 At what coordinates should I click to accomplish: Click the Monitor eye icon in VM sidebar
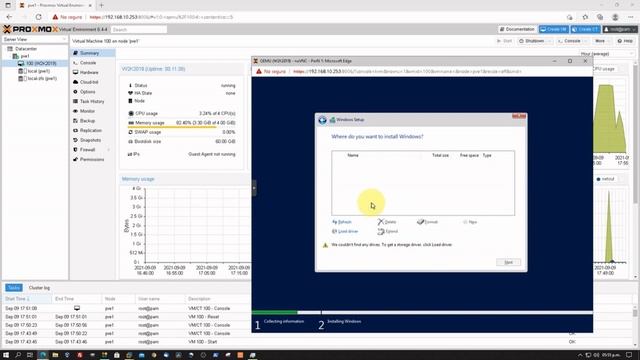click(76, 111)
